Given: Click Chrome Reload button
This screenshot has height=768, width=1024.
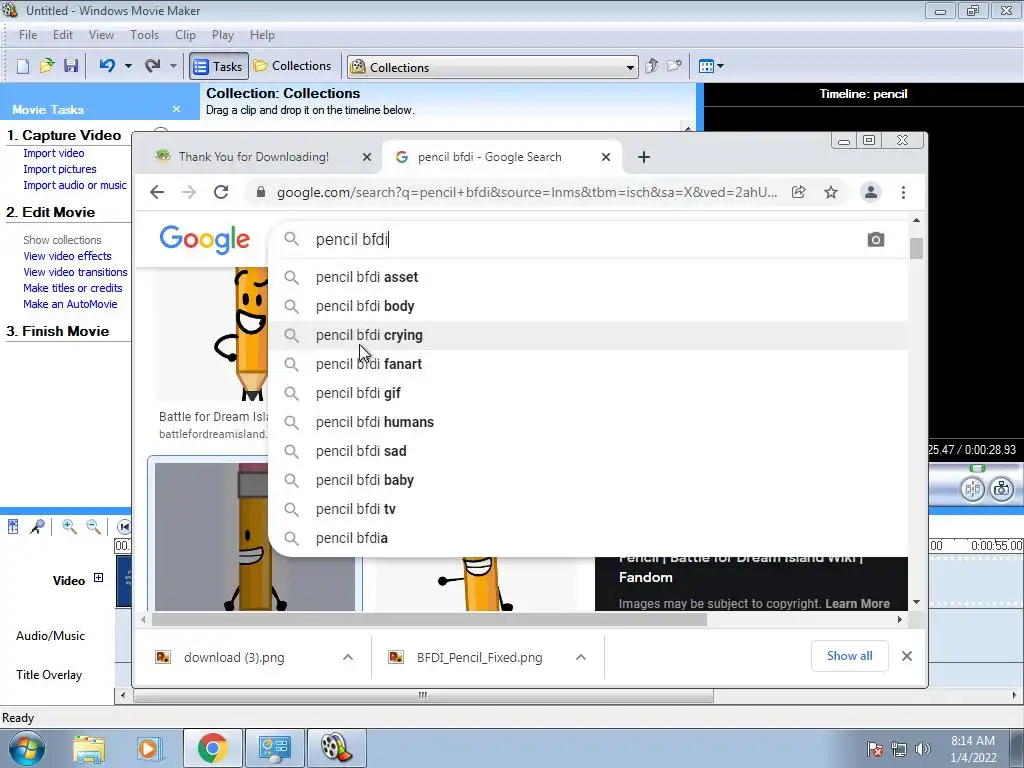Looking at the screenshot, I should coord(221,192).
